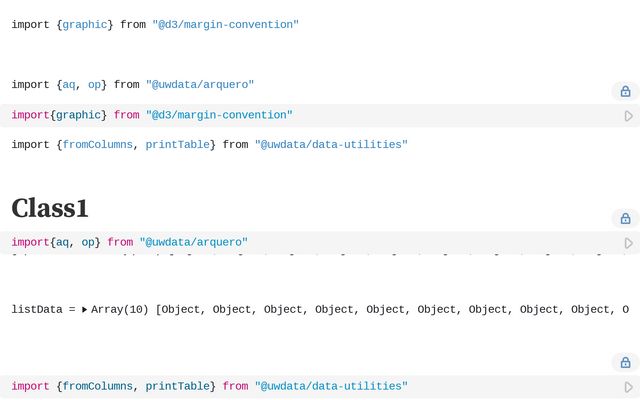Click the Class1 heading
Image resolution: width=640 pixels, height=400 pixels.
coord(50,208)
